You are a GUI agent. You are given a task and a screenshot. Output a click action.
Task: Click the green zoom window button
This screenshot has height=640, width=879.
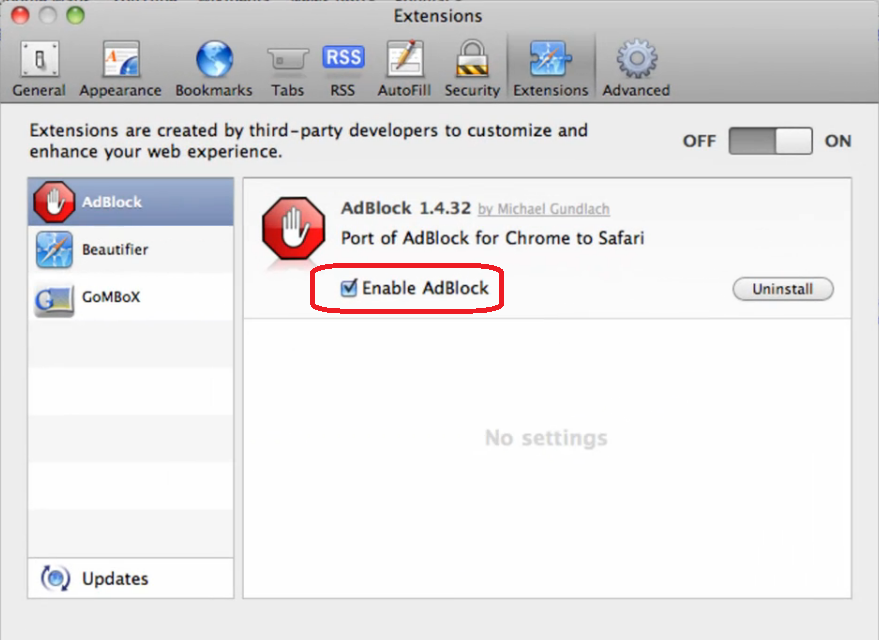(x=75, y=16)
